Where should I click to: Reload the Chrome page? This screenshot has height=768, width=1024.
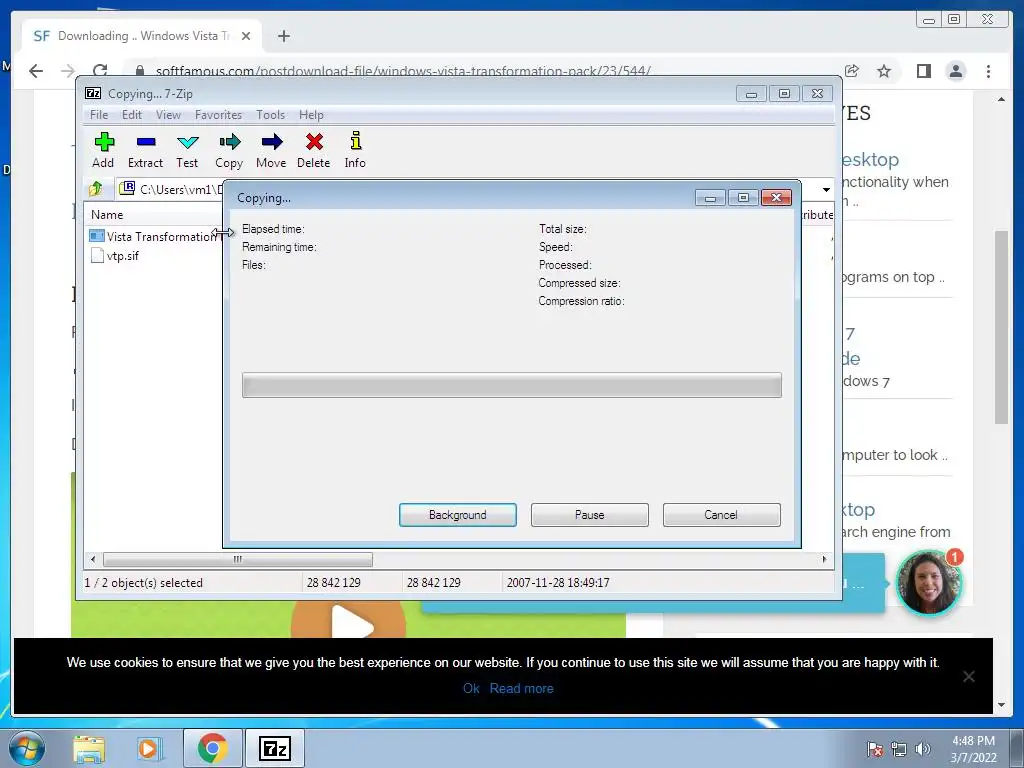click(99, 71)
